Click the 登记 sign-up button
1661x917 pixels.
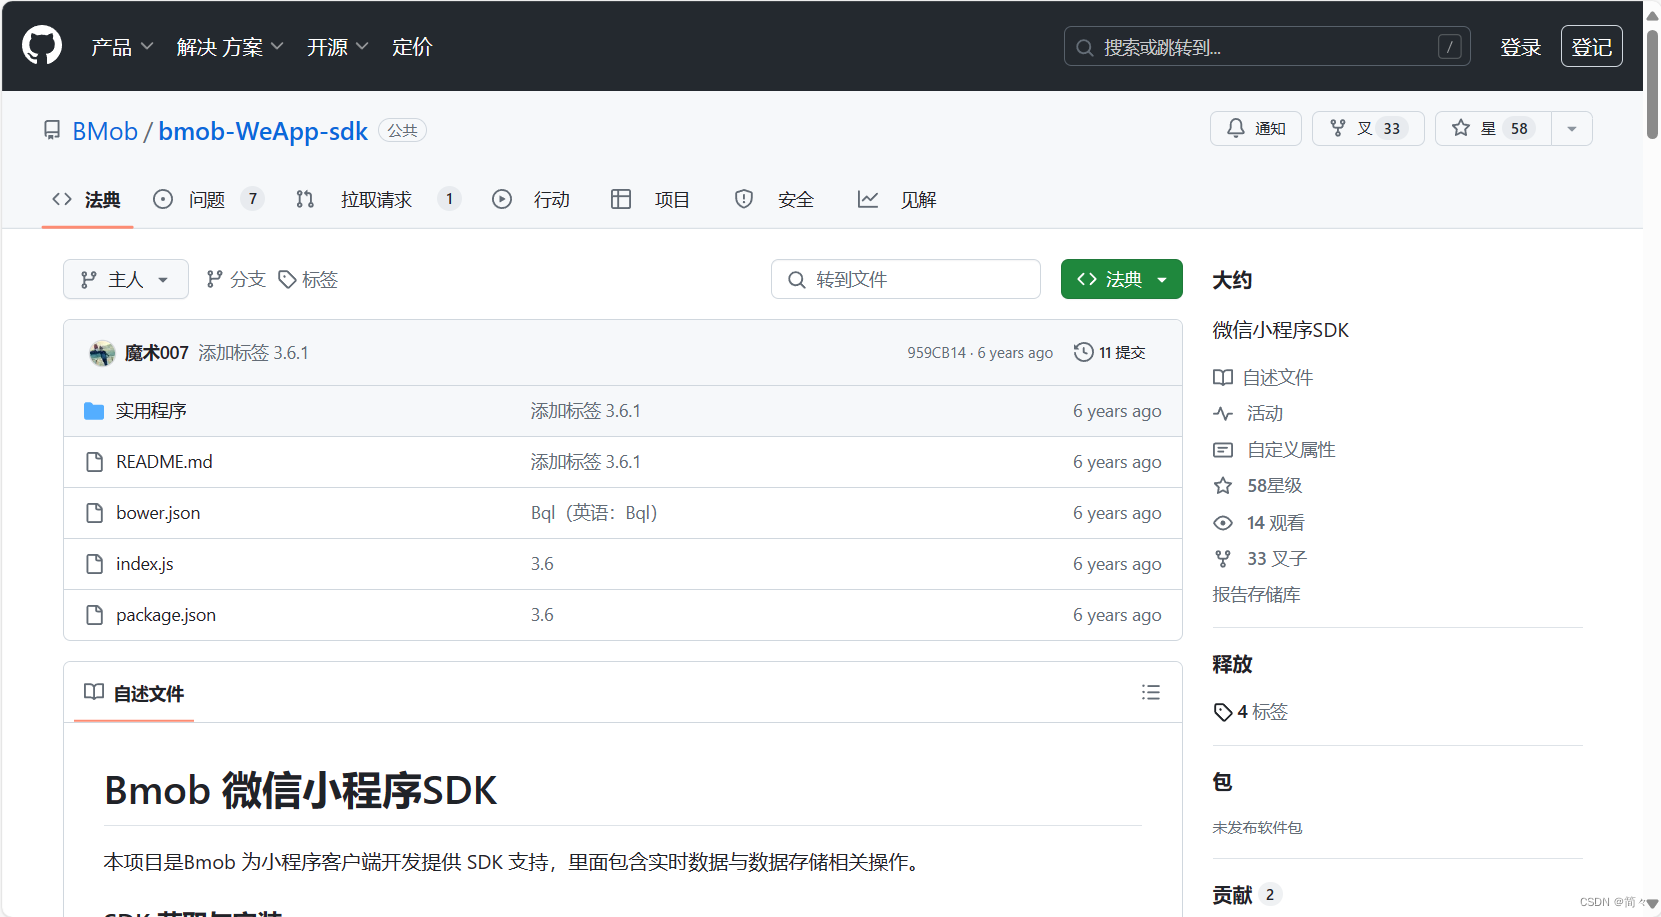(1591, 46)
